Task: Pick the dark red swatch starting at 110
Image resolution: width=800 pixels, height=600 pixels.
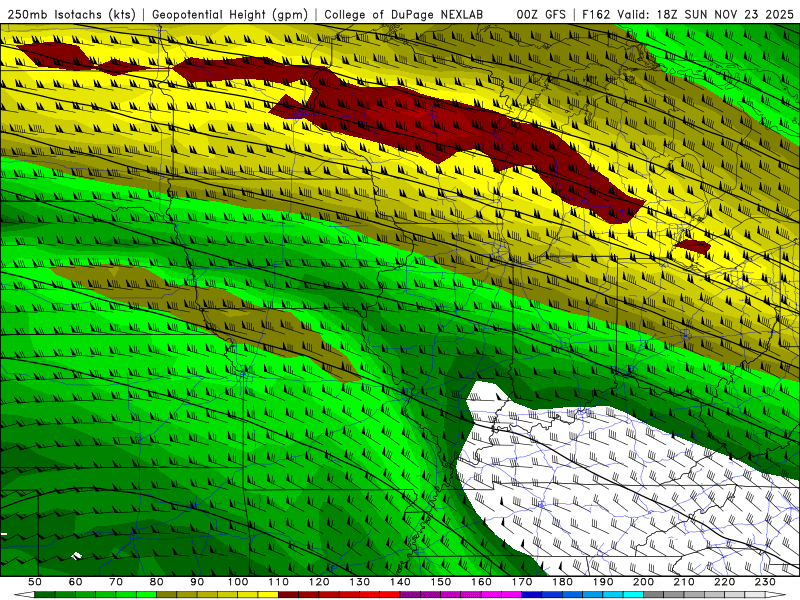Action: (289, 595)
